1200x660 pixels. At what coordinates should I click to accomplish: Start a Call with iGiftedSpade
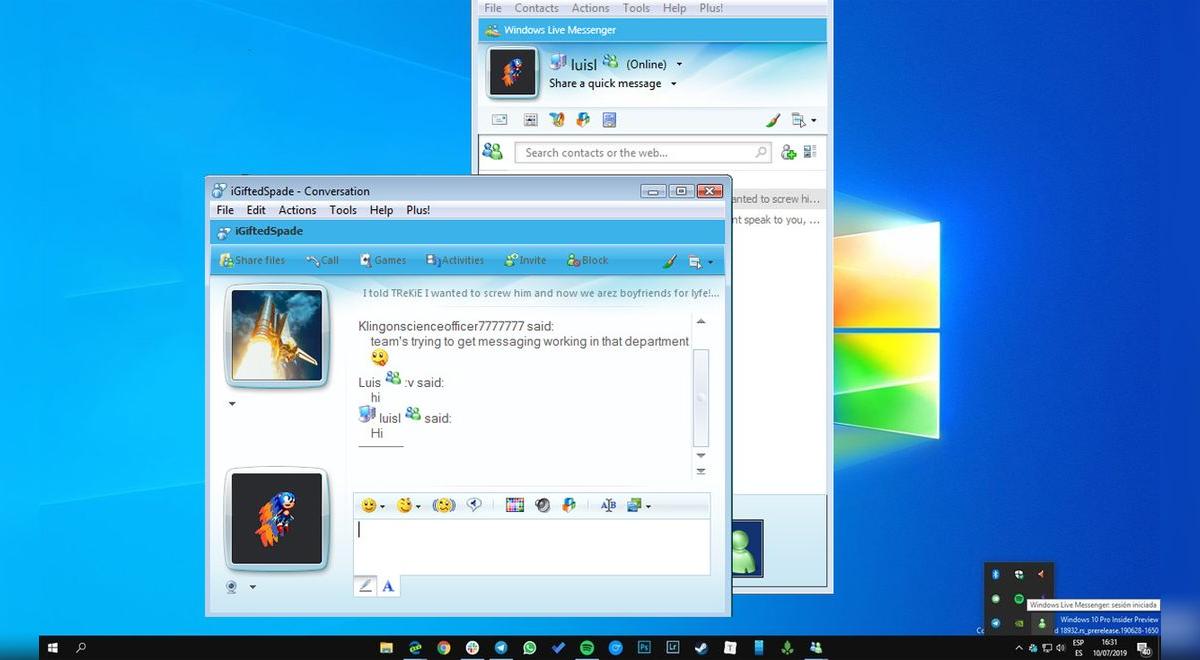point(322,260)
